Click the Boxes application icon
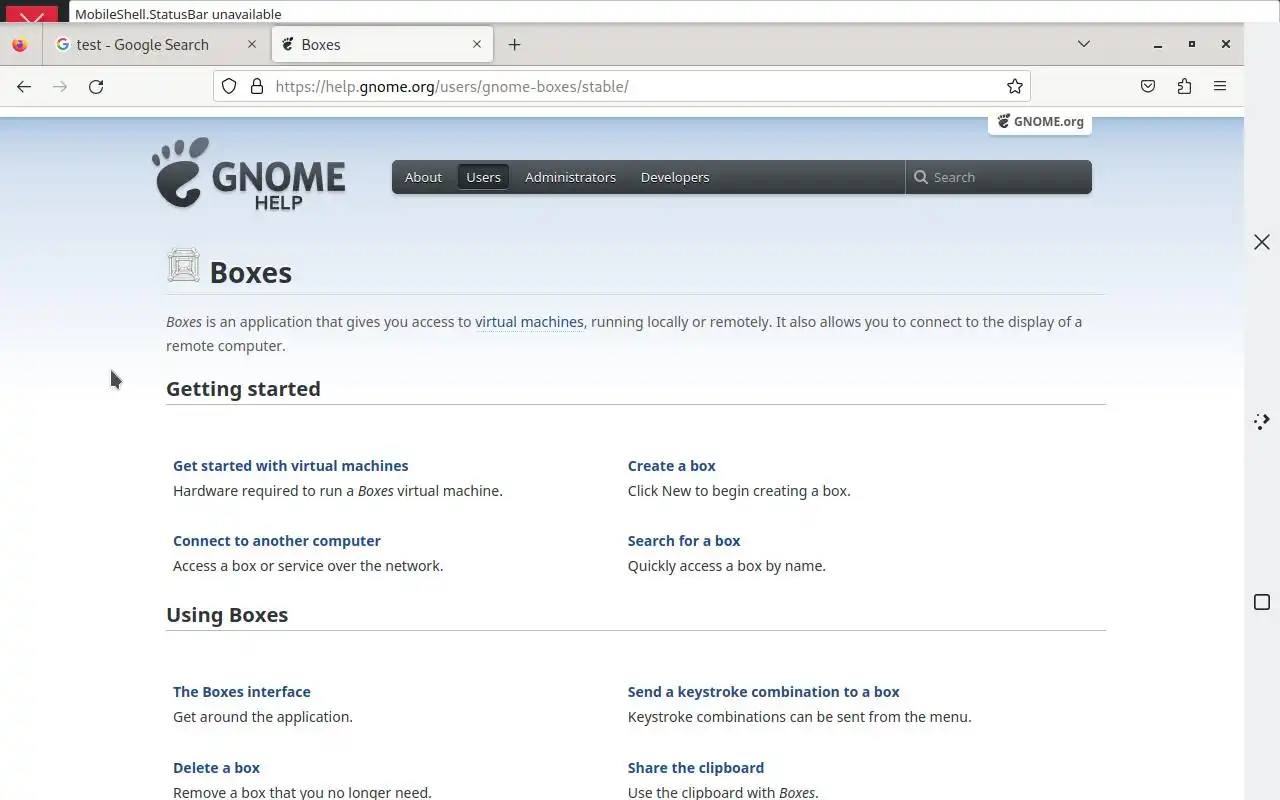1280x800 pixels. point(183,266)
